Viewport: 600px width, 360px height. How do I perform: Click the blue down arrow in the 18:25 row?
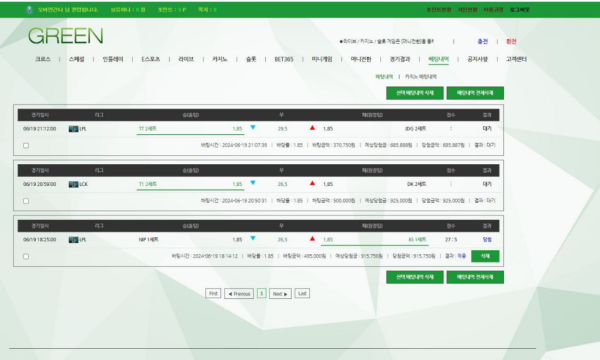coord(253,238)
